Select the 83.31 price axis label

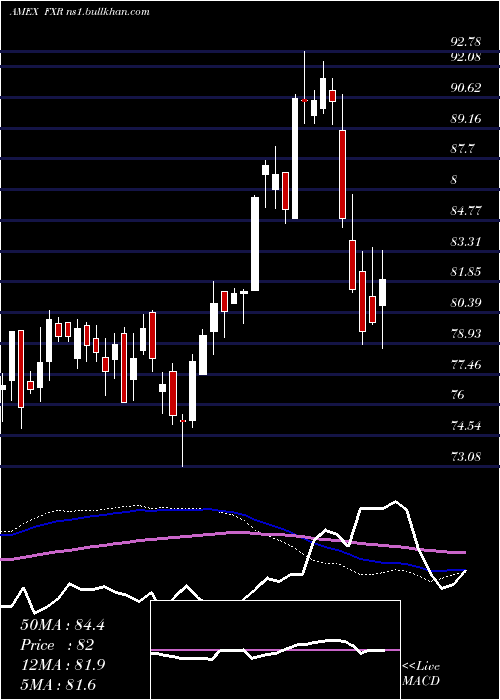pyautogui.click(x=466, y=242)
